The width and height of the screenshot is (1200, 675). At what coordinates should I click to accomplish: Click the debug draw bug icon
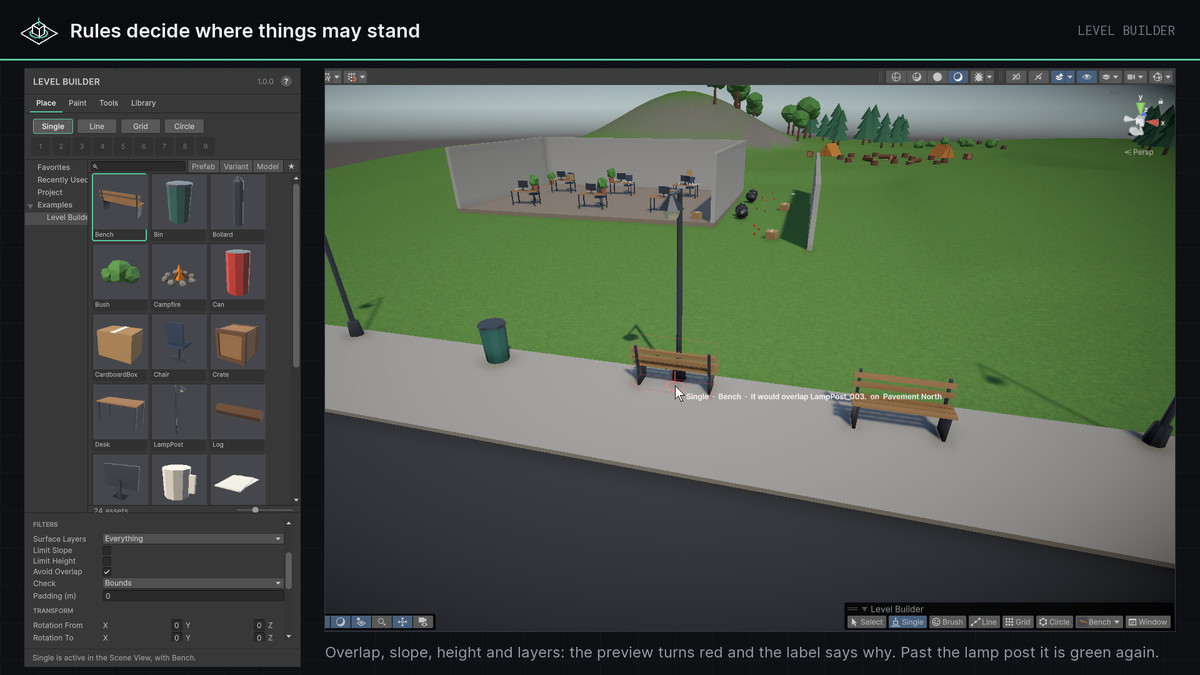tap(977, 76)
